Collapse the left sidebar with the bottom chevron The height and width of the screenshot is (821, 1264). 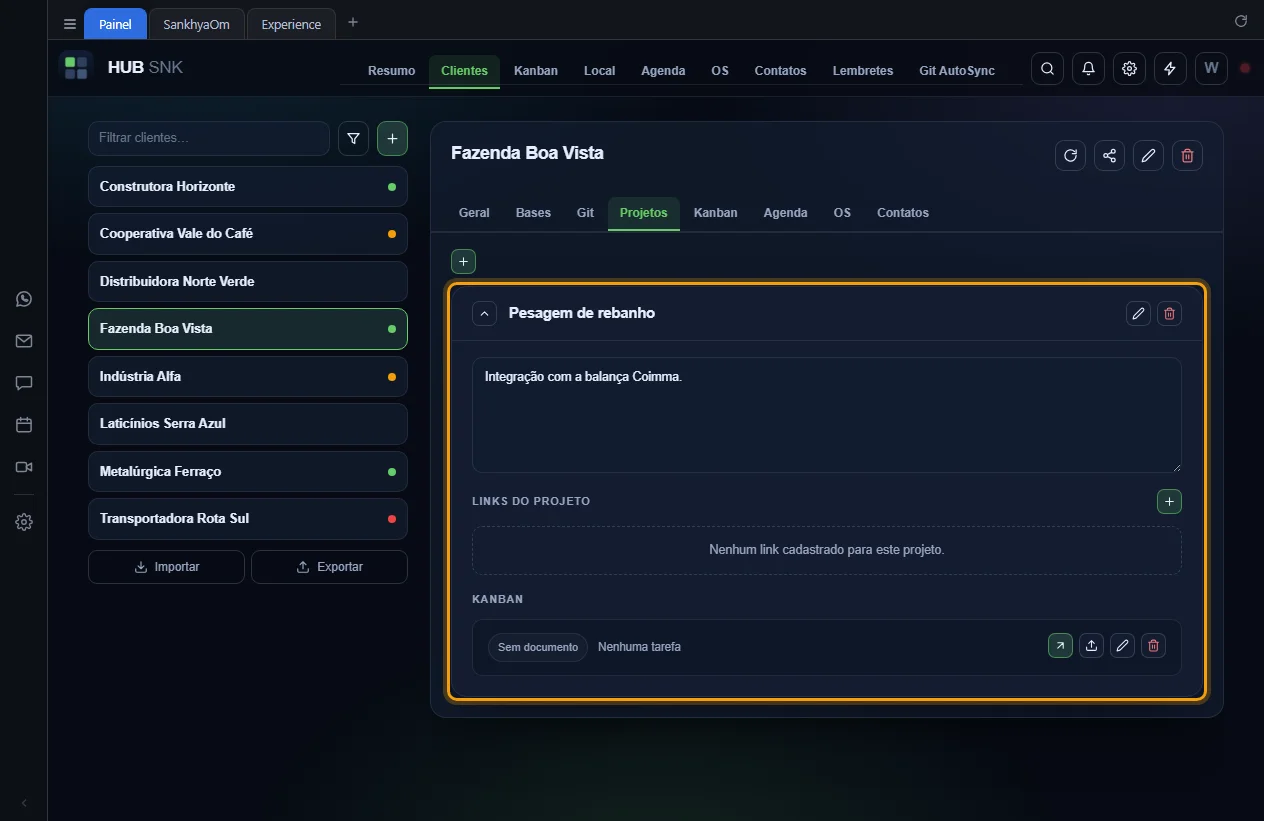[x=24, y=802]
